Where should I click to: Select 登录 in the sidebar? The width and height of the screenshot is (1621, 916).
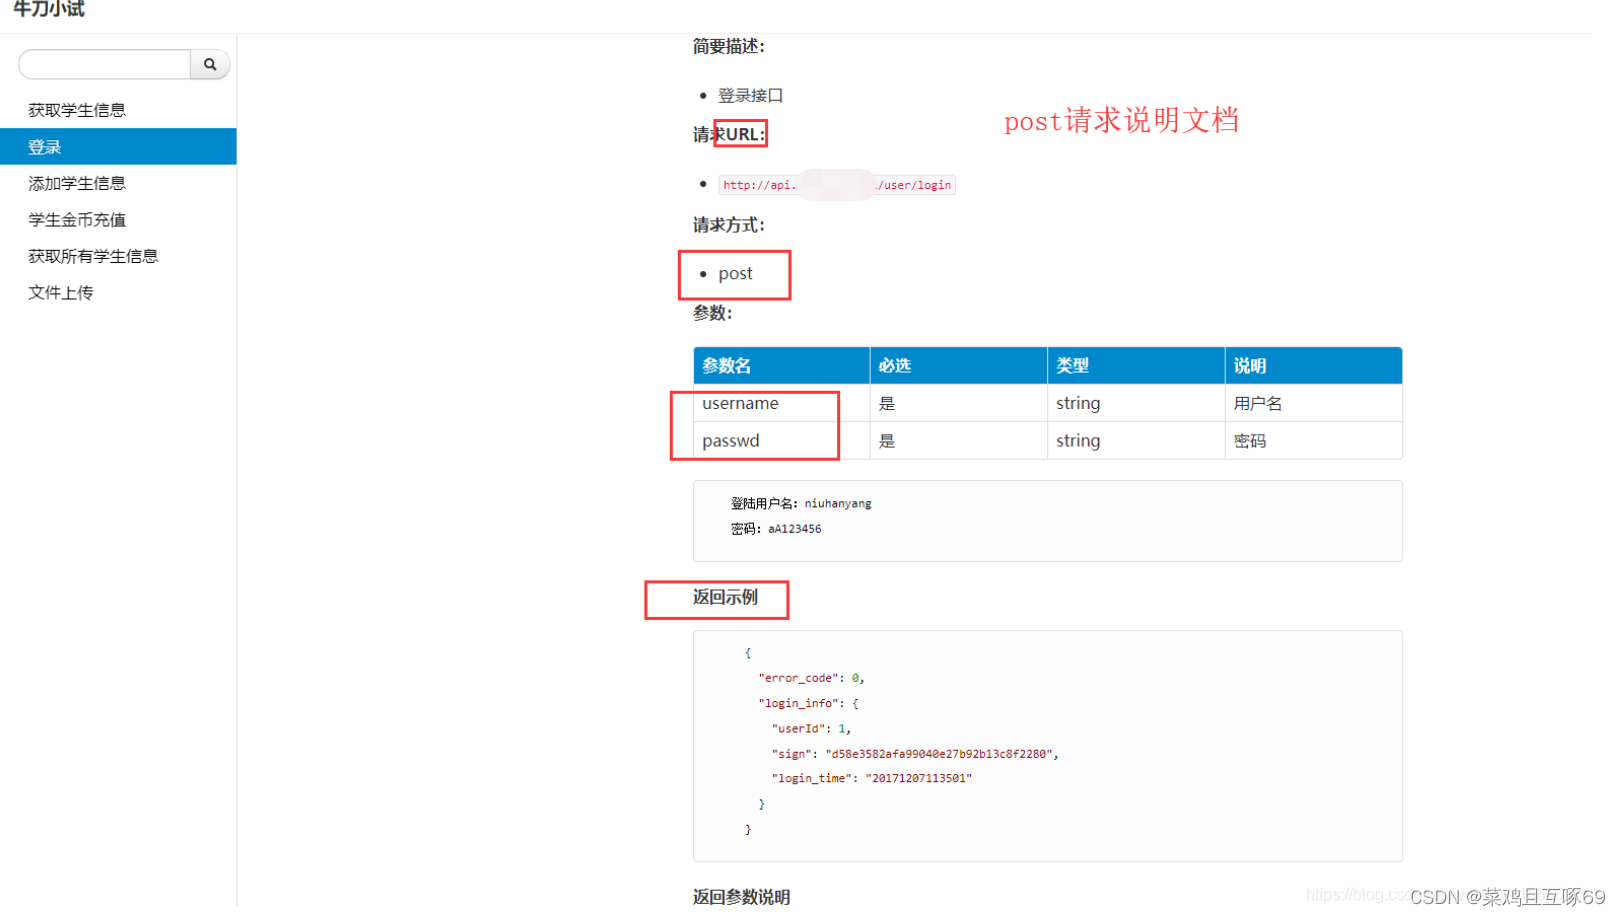(x=44, y=146)
